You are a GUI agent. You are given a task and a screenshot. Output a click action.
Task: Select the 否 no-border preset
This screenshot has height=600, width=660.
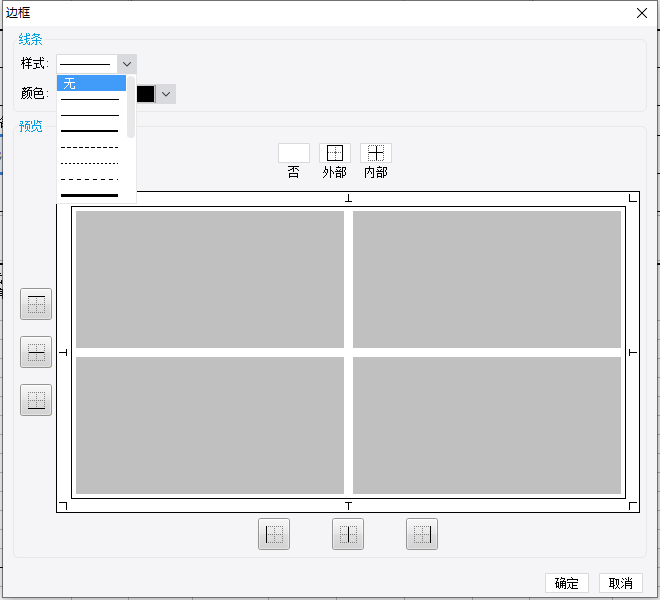click(294, 153)
